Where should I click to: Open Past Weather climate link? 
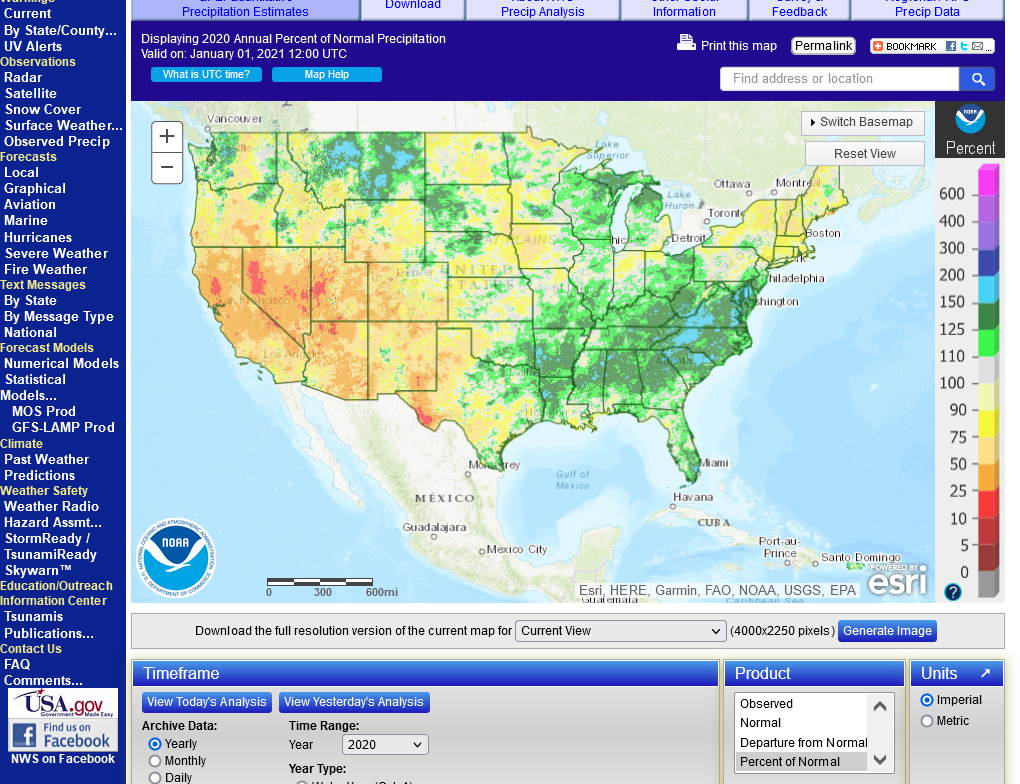46,459
